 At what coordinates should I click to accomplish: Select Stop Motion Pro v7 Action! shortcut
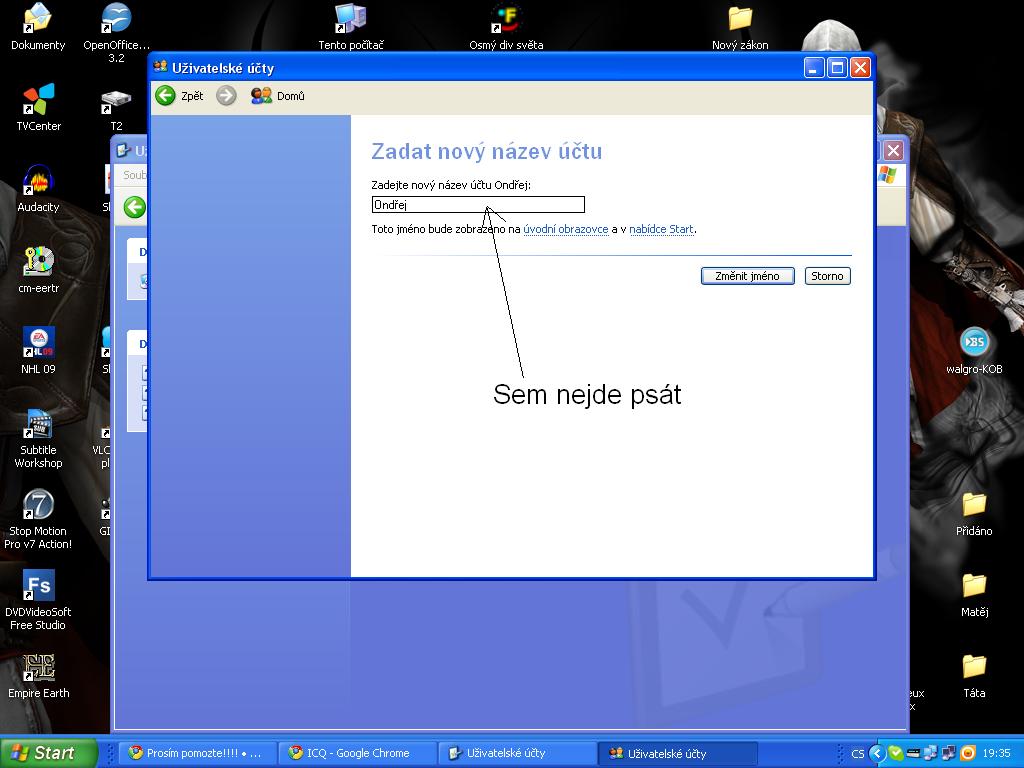(x=38, y=519)
